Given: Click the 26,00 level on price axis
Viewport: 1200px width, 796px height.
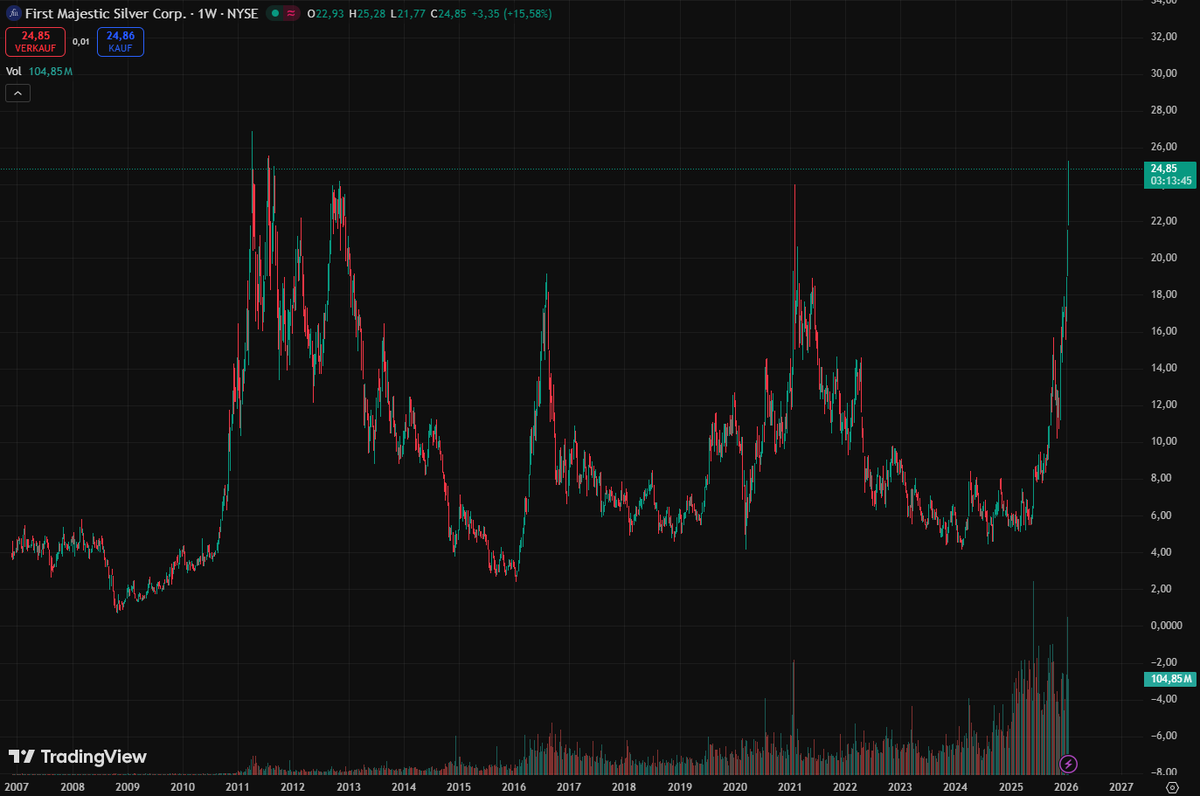Looking at the screenshot, I should [x=1162, y=147].
